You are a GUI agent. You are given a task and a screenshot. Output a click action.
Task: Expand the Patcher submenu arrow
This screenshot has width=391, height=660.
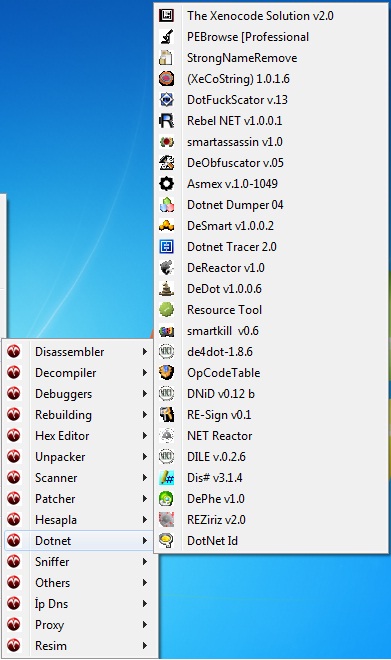[x=145, y=499]
